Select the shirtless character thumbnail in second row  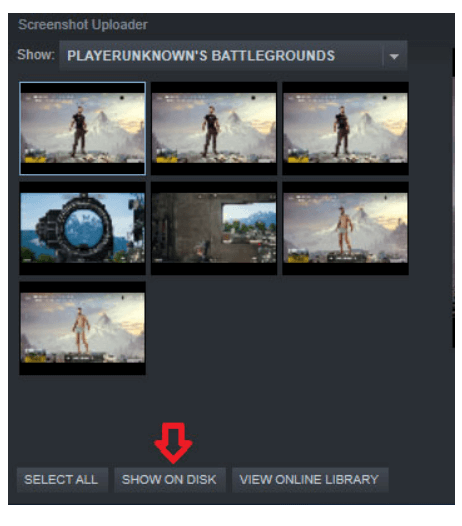(346, 228)
